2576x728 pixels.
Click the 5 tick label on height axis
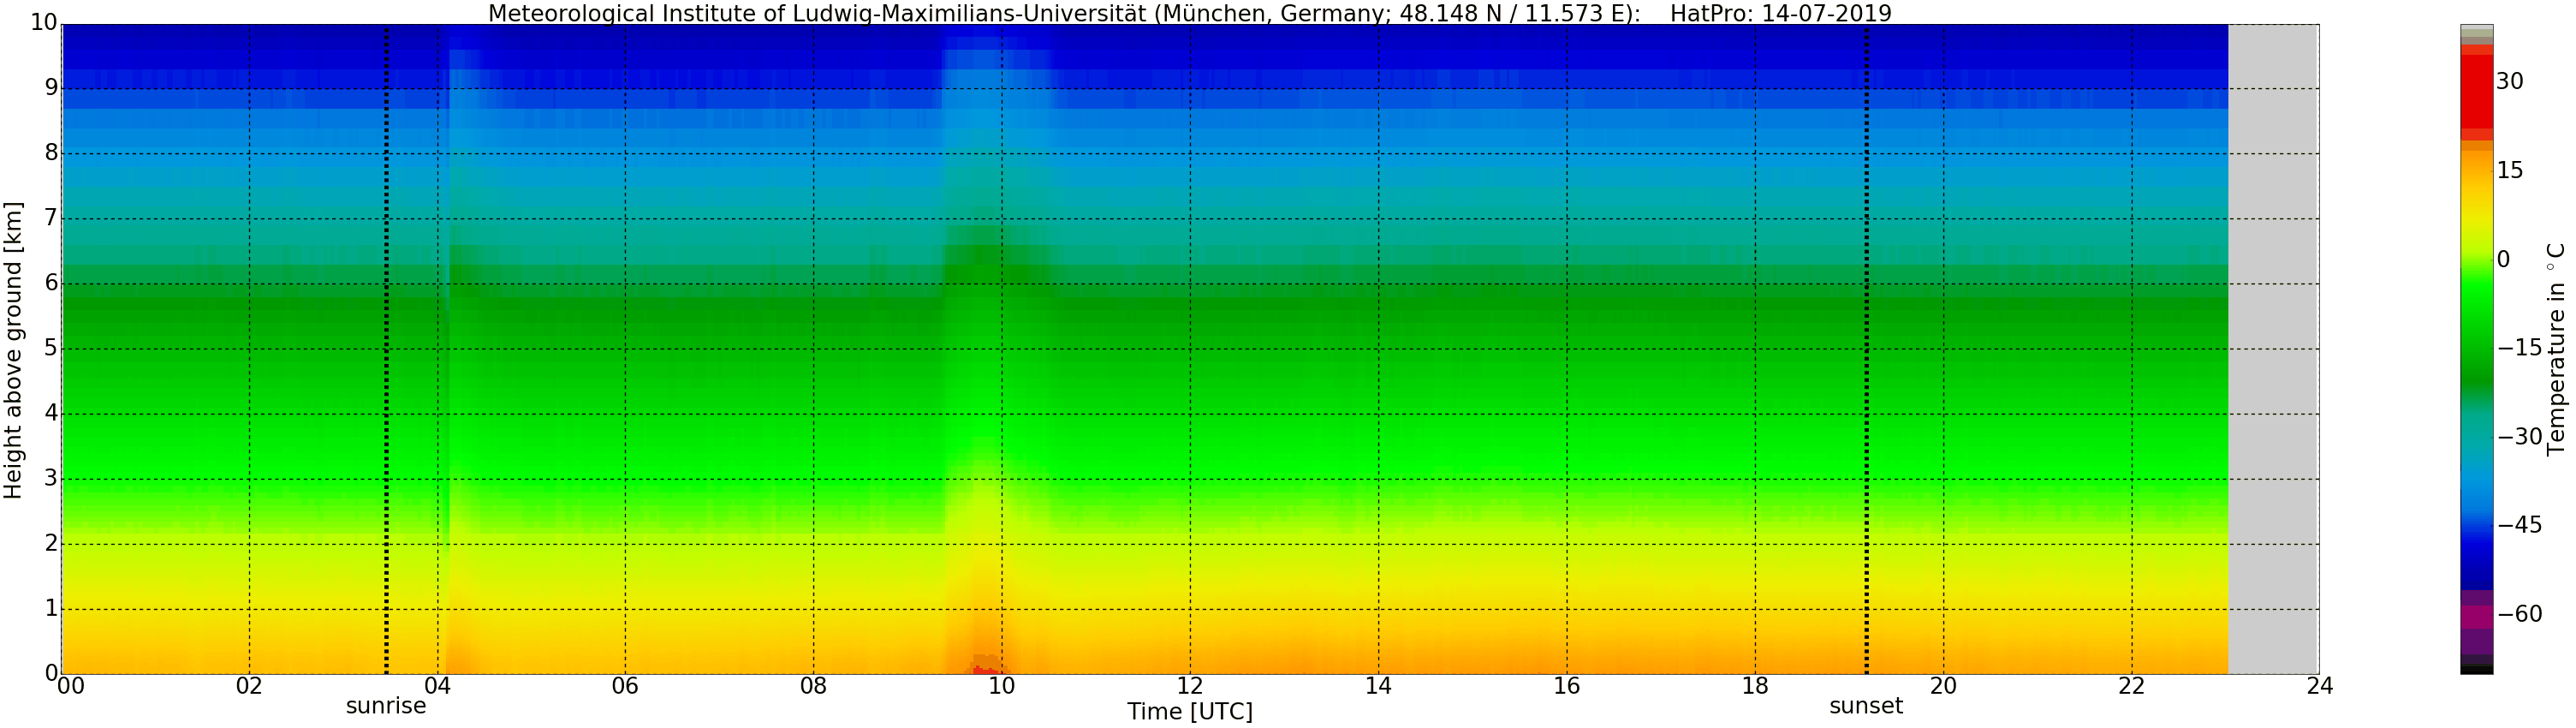click(x=51, y=348)
